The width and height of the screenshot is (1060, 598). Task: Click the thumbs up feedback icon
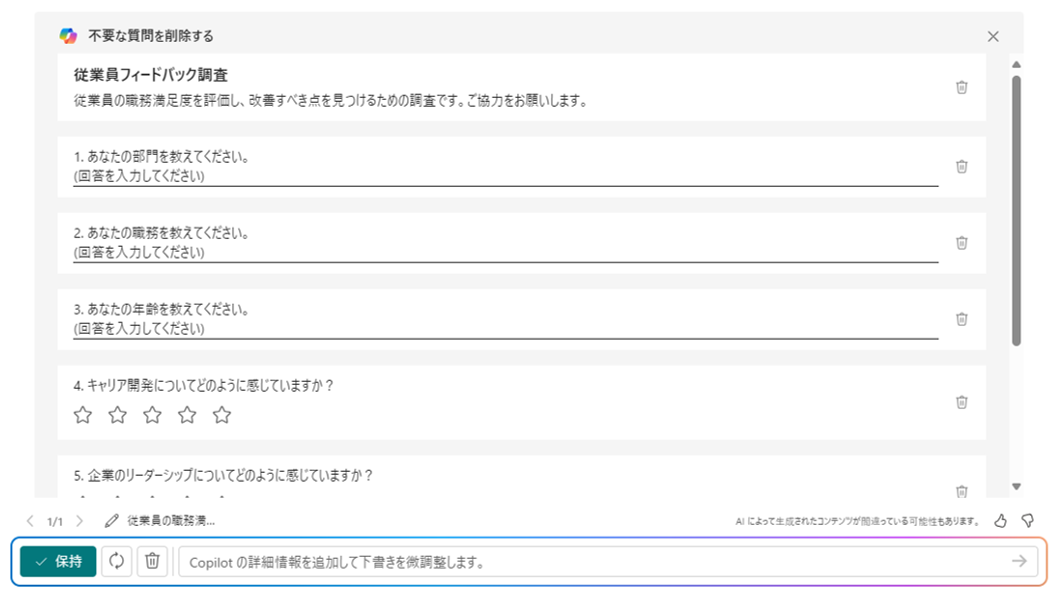pos(1001,520)
